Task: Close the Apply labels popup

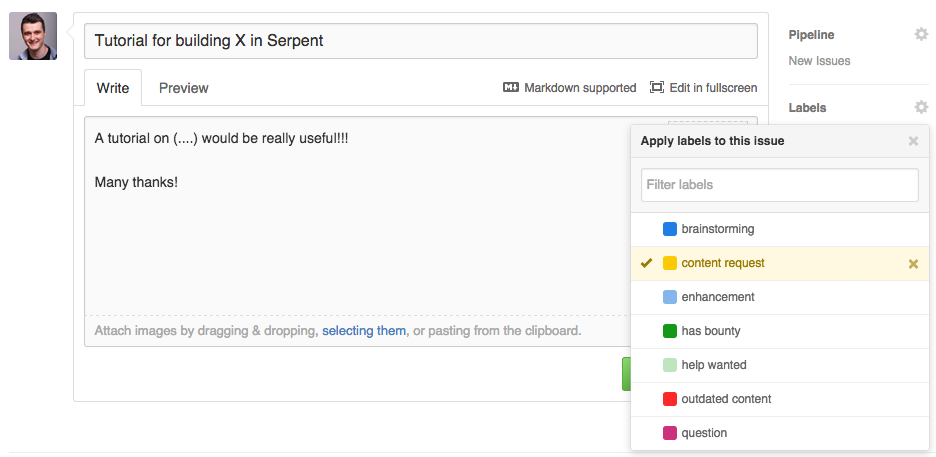Action: [x=913, y=141]
